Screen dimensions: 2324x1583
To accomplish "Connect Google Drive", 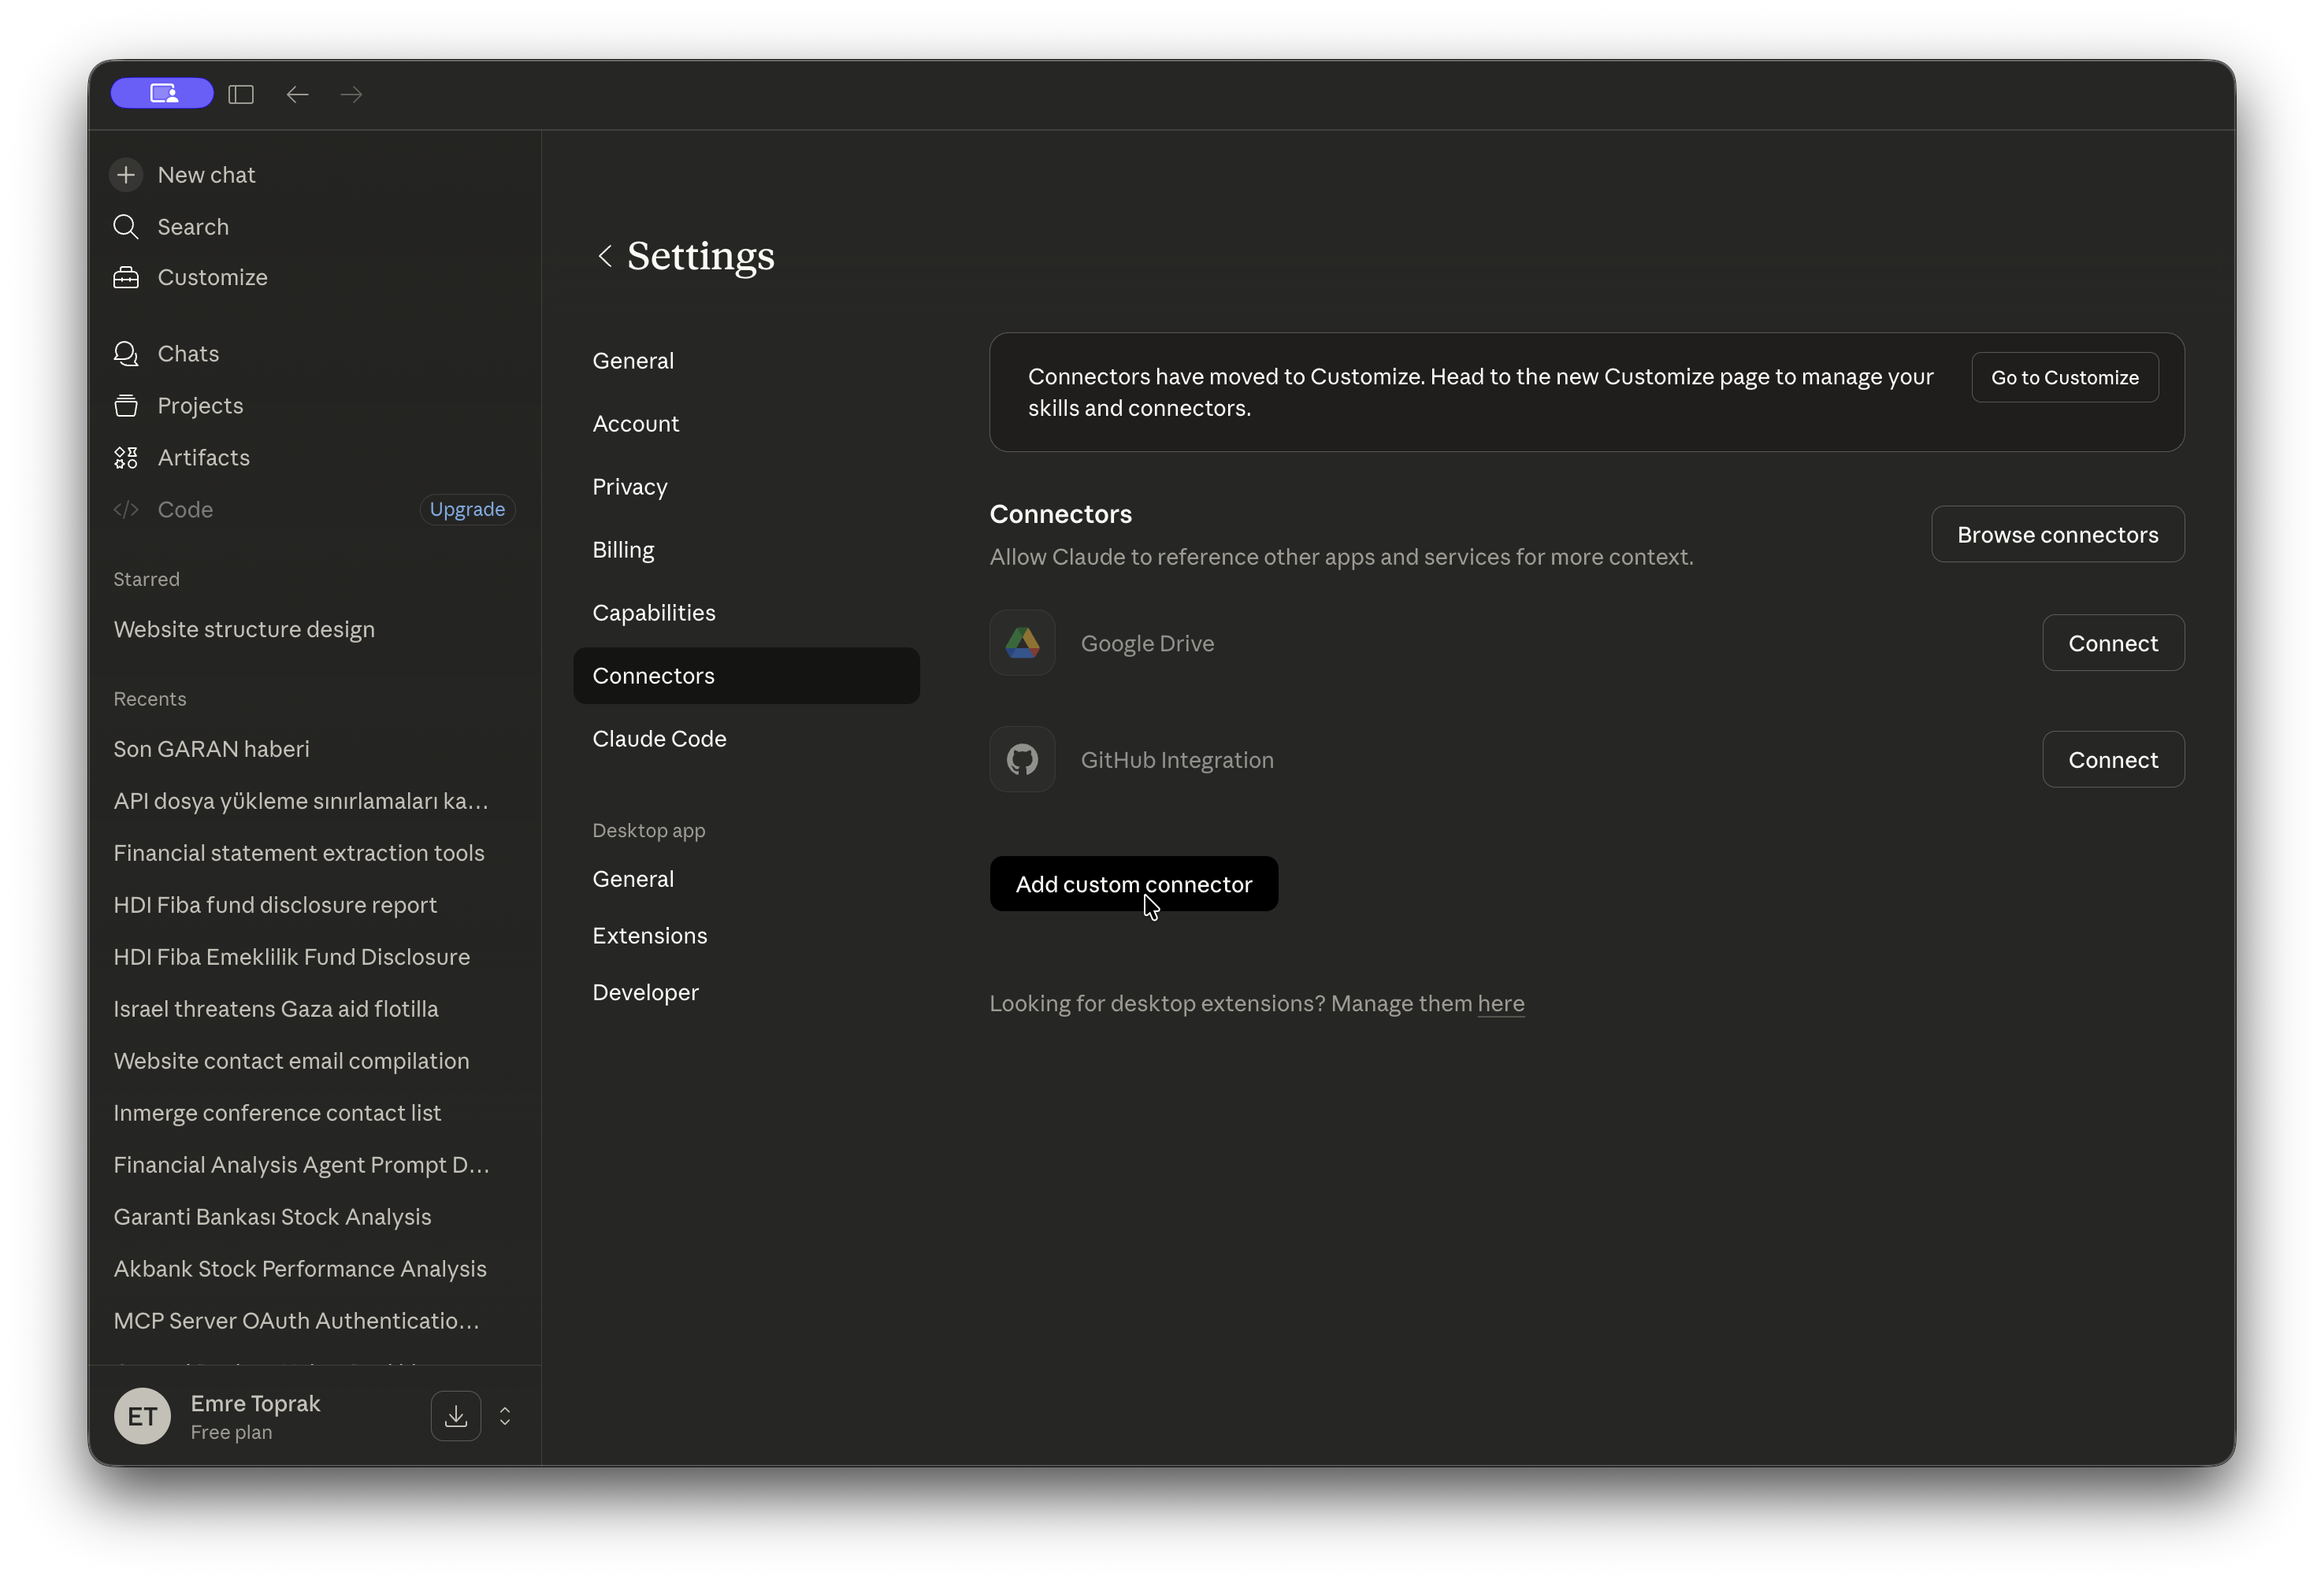I will pyautogui.click(x=2113, y=643).
